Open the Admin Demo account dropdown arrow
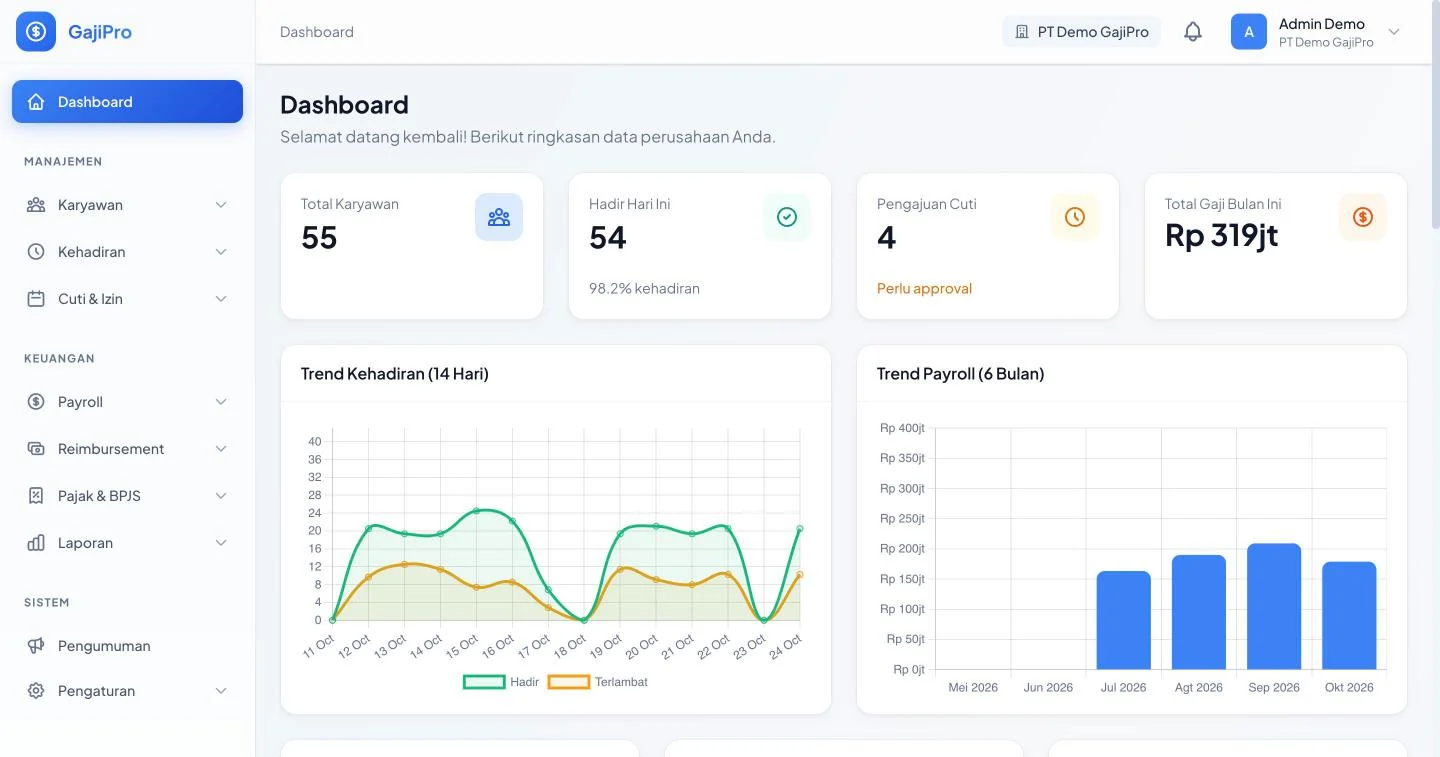Screen dimensions: 1440x757 (x=1394, y=32)
